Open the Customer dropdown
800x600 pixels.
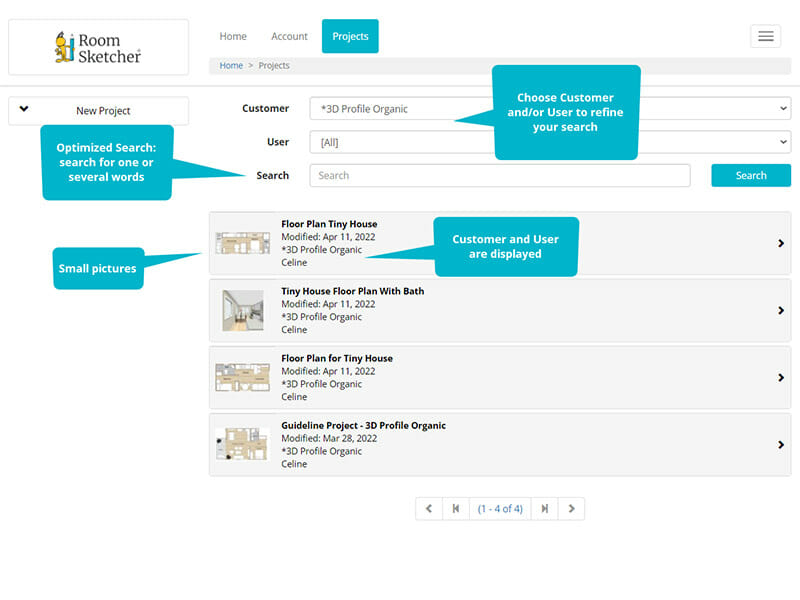coord(549,109)
